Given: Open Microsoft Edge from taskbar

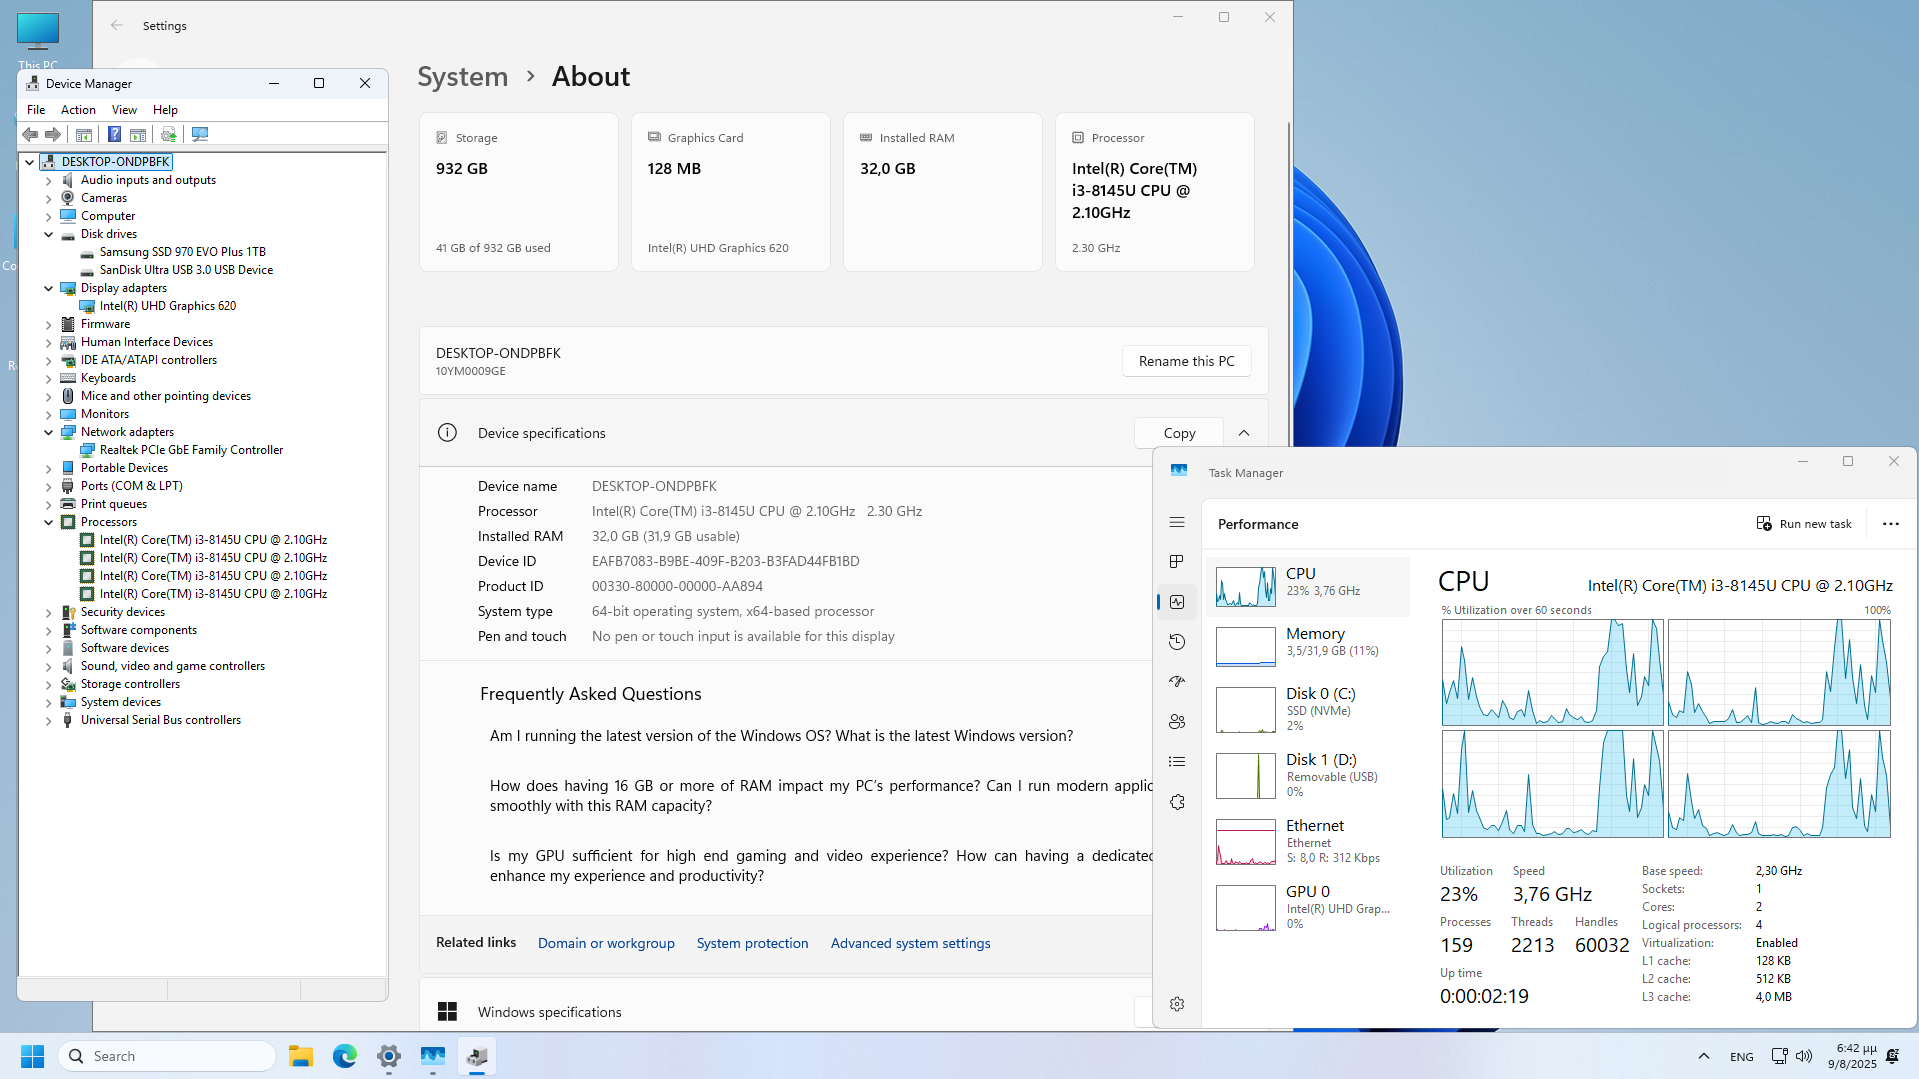Looking at the screenshot, I should [x=345, y=1056].
